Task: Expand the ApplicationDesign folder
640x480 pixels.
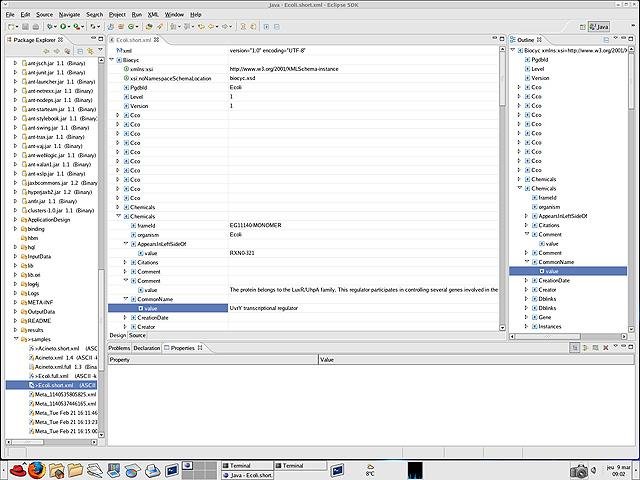Action: point(16,220)
